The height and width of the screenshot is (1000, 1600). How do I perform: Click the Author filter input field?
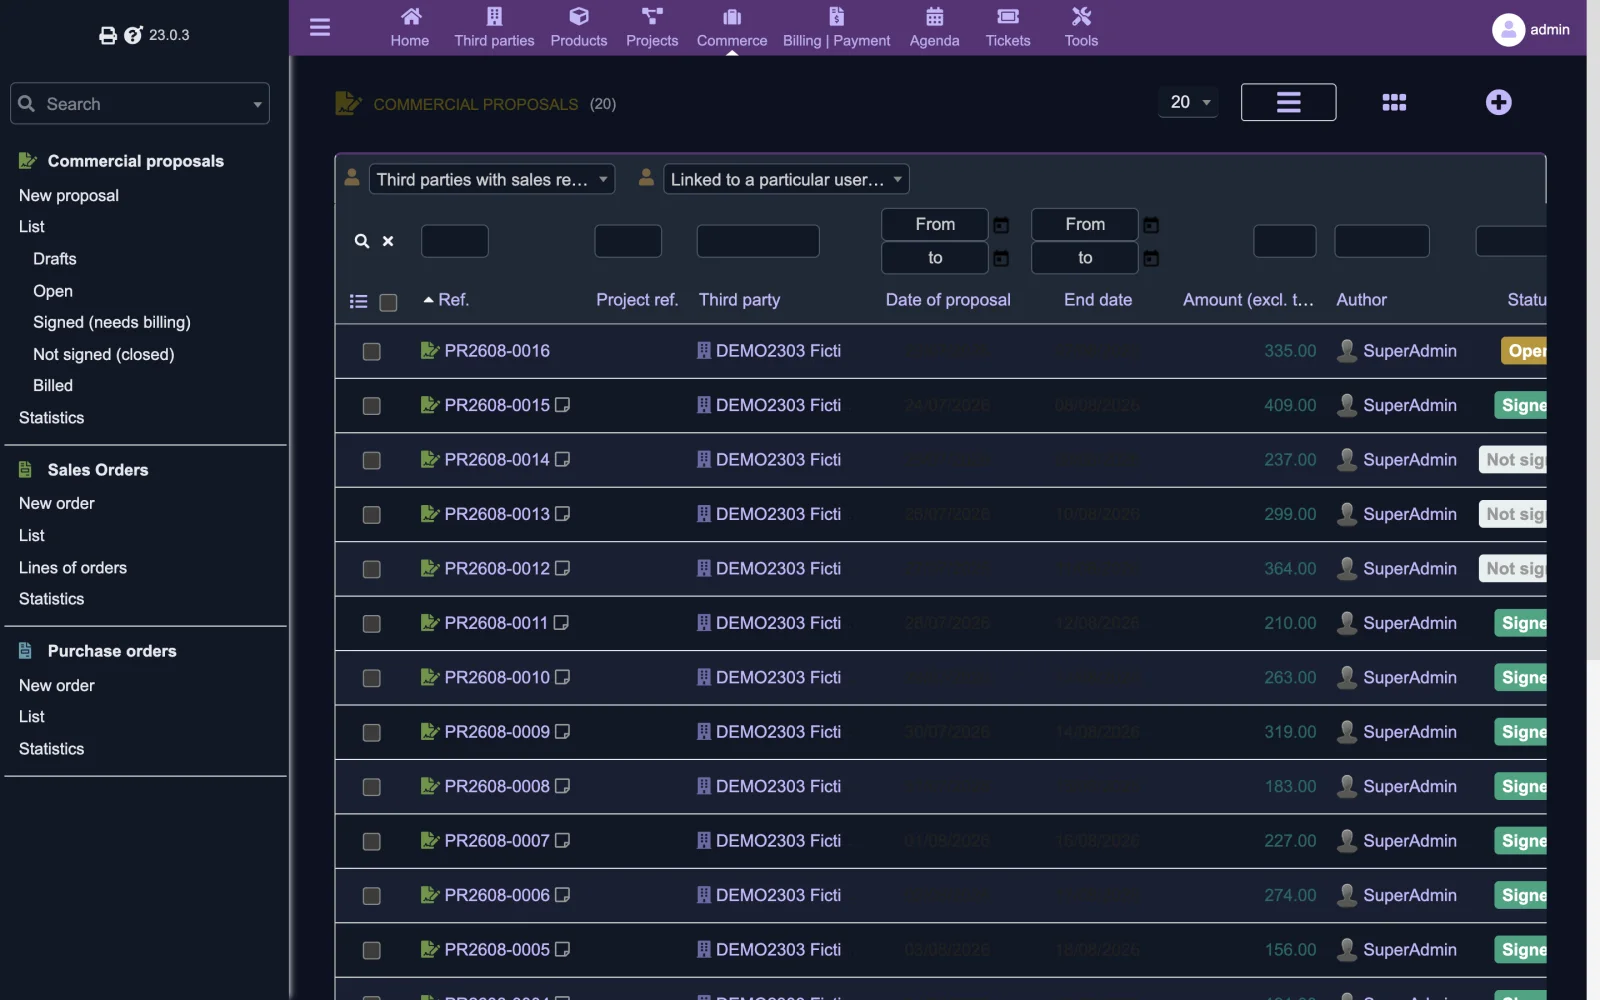tap(1382, 241)
